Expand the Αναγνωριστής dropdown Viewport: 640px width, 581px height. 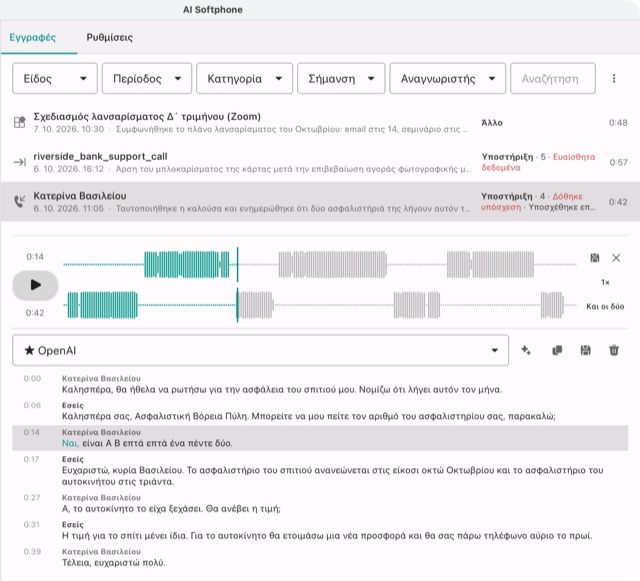coord(448,78)
